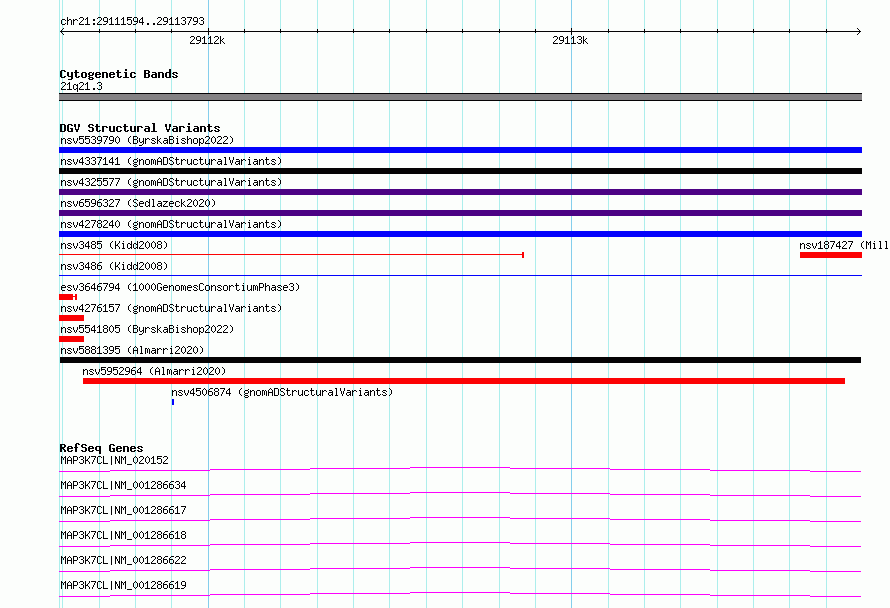
Task: Click the chr21:29111594..29113793 coordinate text
Action: tap(132, 21)
